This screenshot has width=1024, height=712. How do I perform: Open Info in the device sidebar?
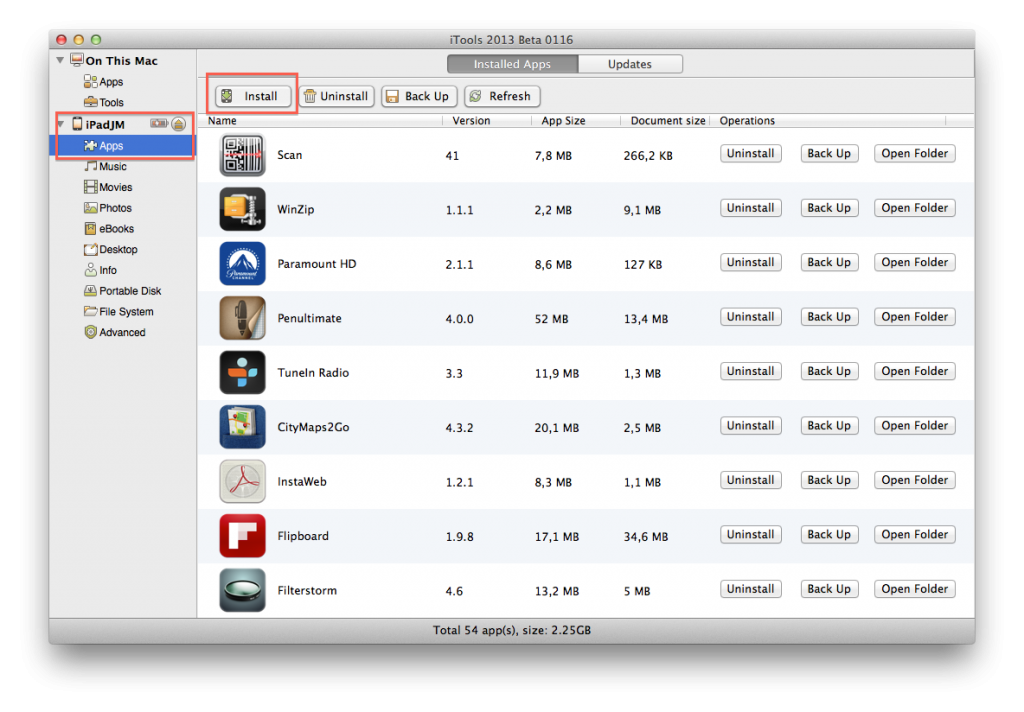[101, 270]
